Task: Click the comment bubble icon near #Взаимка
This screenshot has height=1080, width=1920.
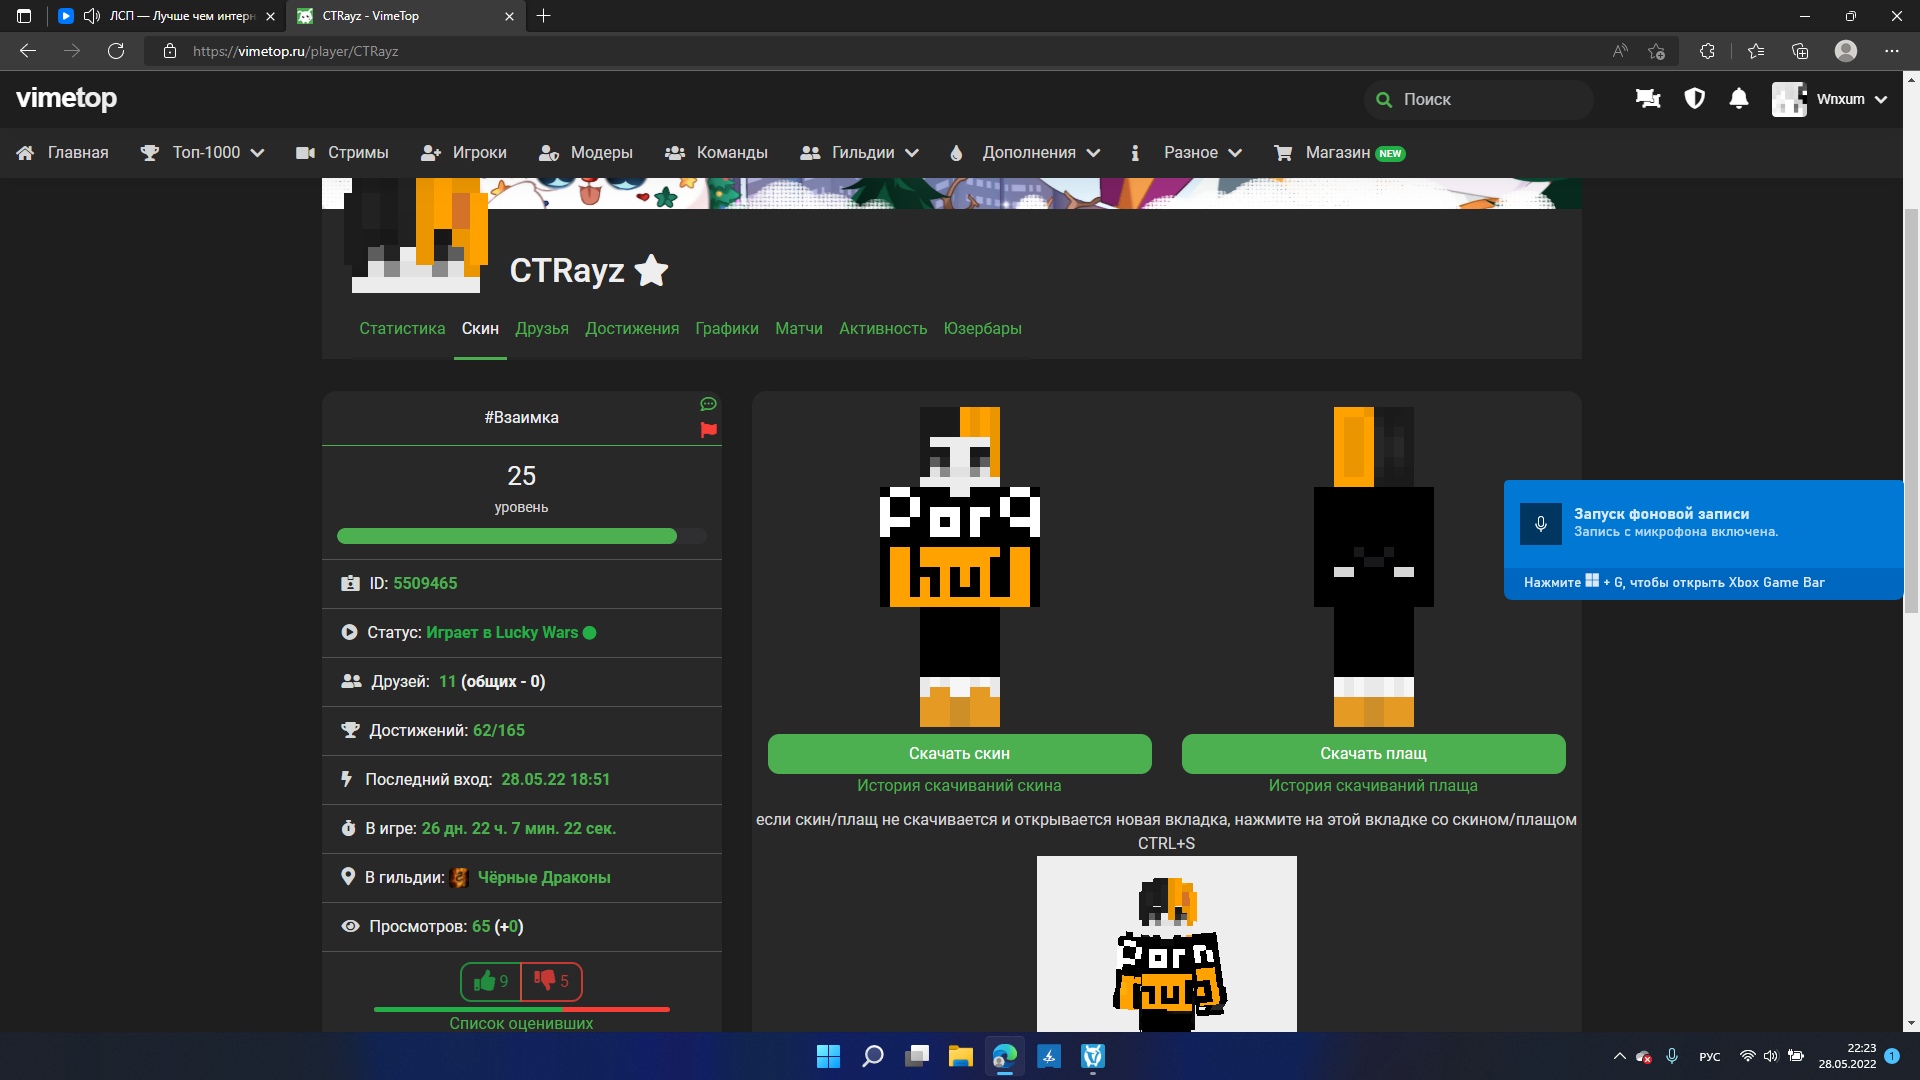Action: (708, 404)
